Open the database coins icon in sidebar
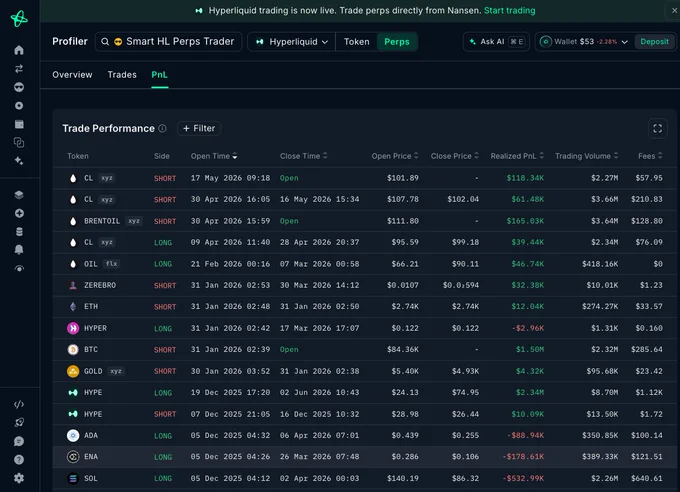The width and height of the screenshot is (680, 492). [x=19, y=231]
